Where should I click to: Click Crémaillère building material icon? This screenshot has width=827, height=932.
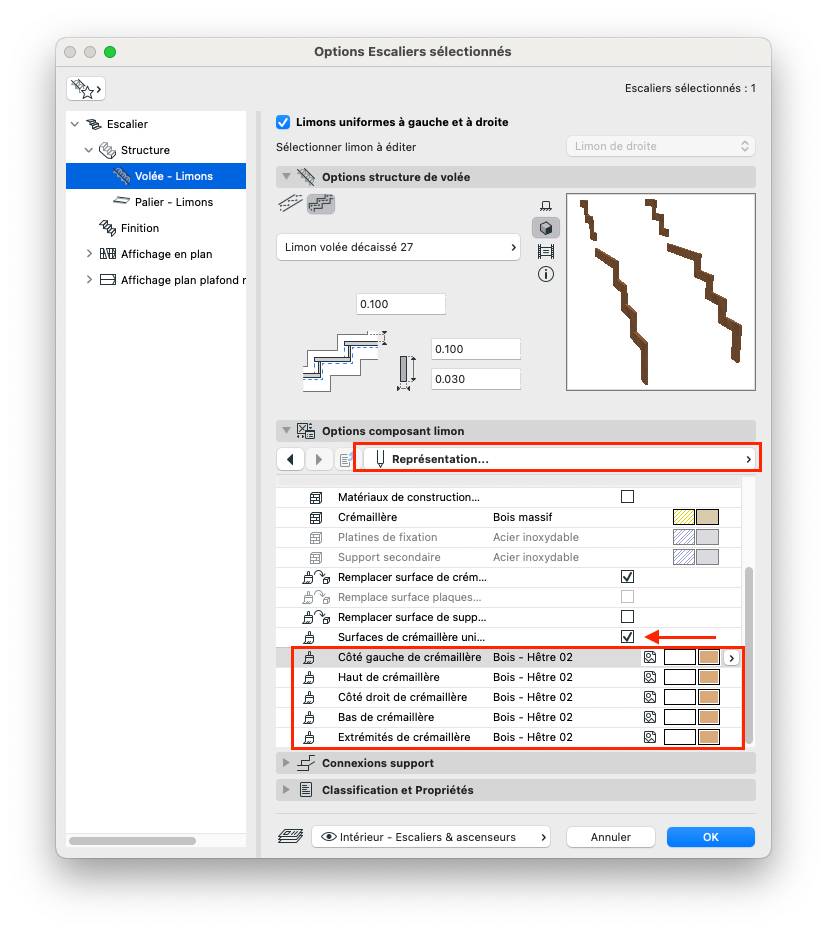click(x=316, y=518)
